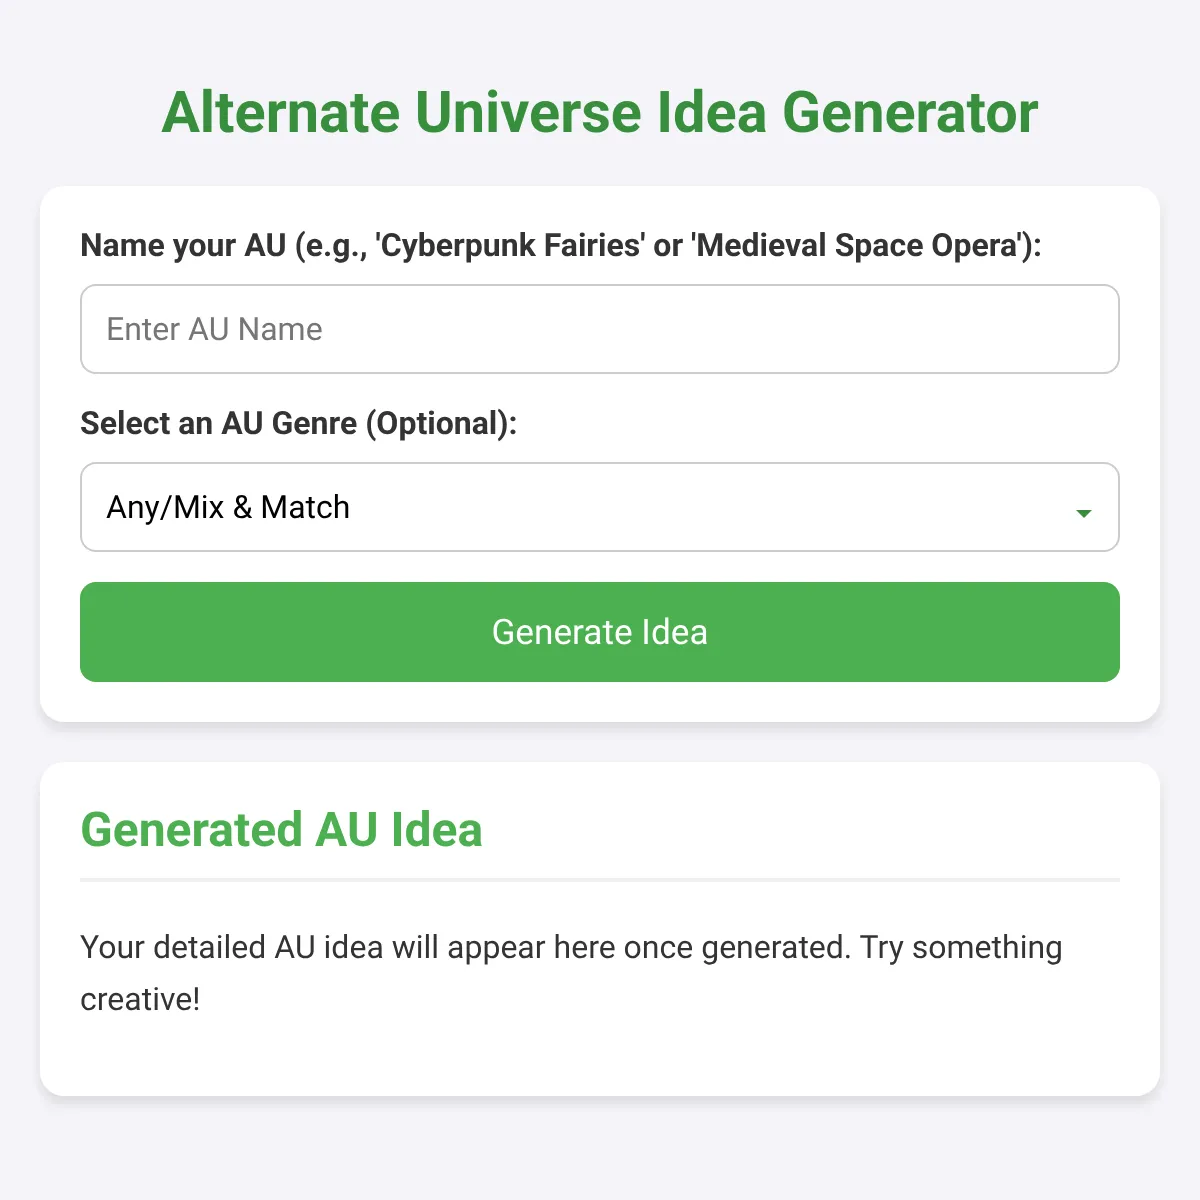
Task: Click the word 'Universe' in the title
Action: pyautogui.click(x=527, y=112)
